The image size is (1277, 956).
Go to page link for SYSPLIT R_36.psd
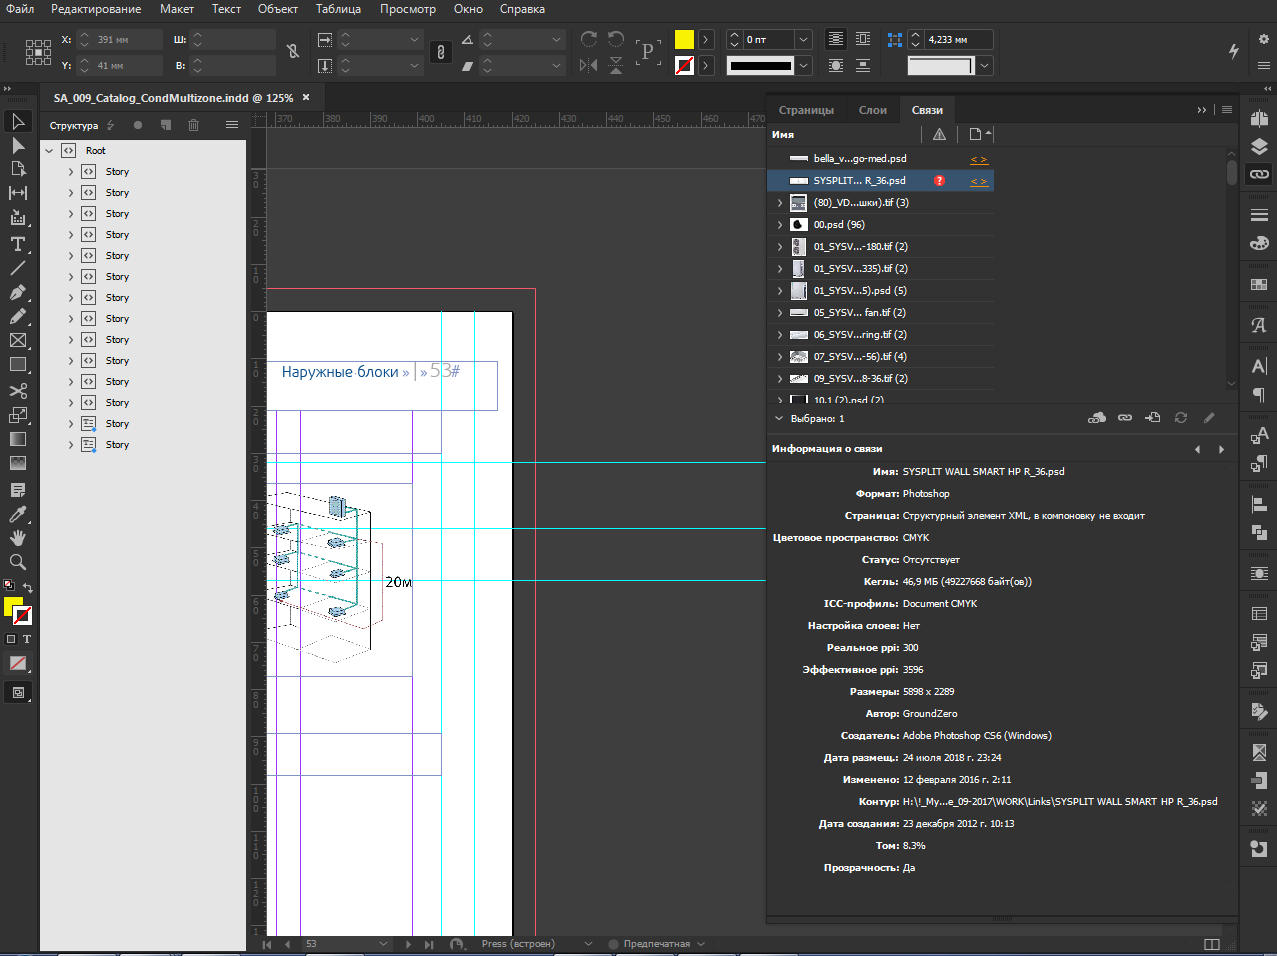(x=978, y=181)
